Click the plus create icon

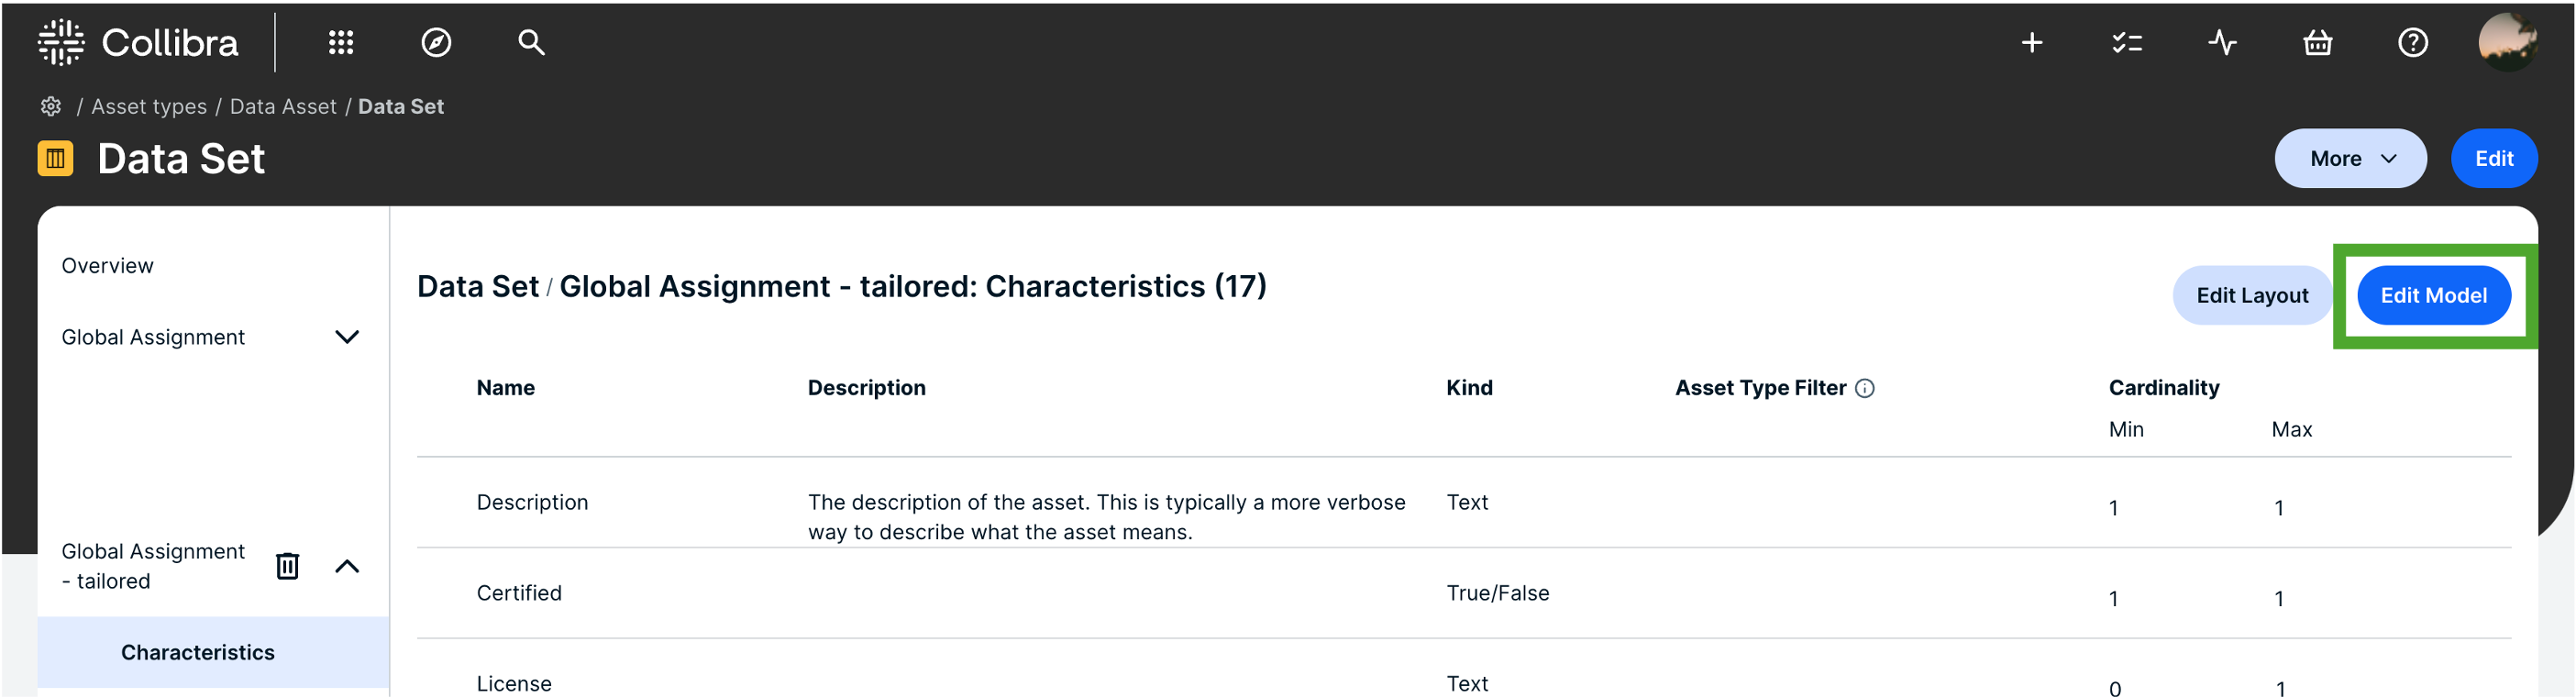coord(2031,42)
